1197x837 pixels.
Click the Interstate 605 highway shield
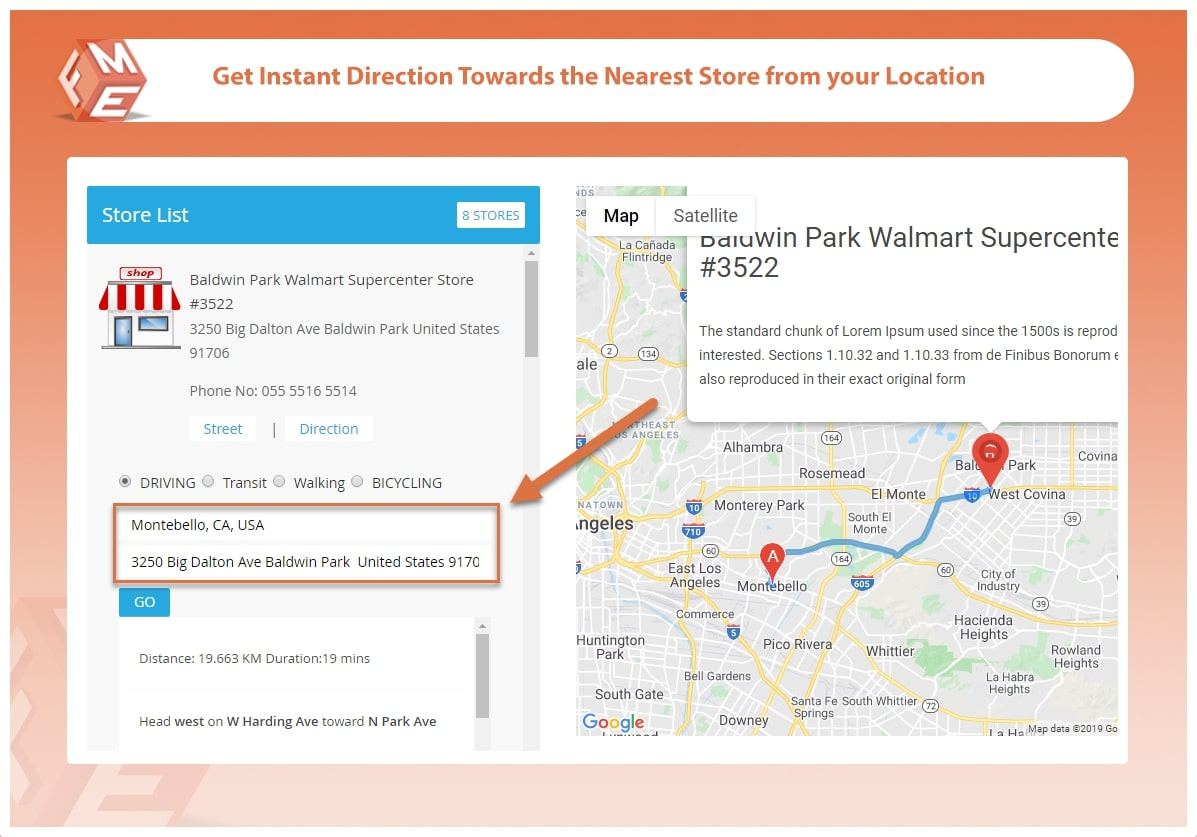click(x=861, y=582)
